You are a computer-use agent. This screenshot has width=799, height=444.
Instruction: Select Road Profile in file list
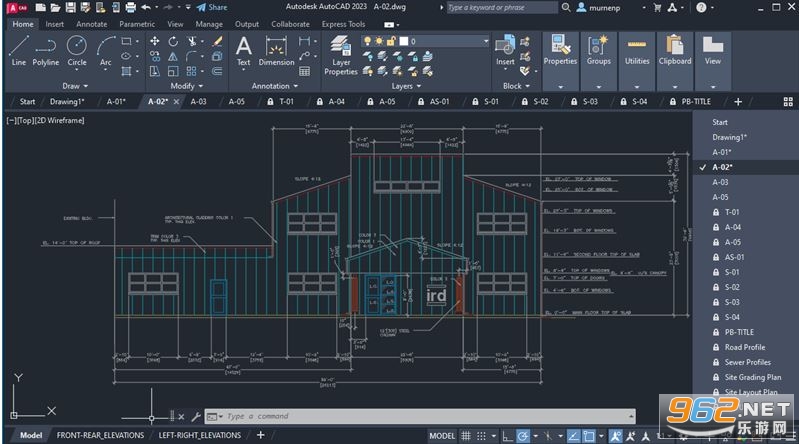tap(744, 347)
